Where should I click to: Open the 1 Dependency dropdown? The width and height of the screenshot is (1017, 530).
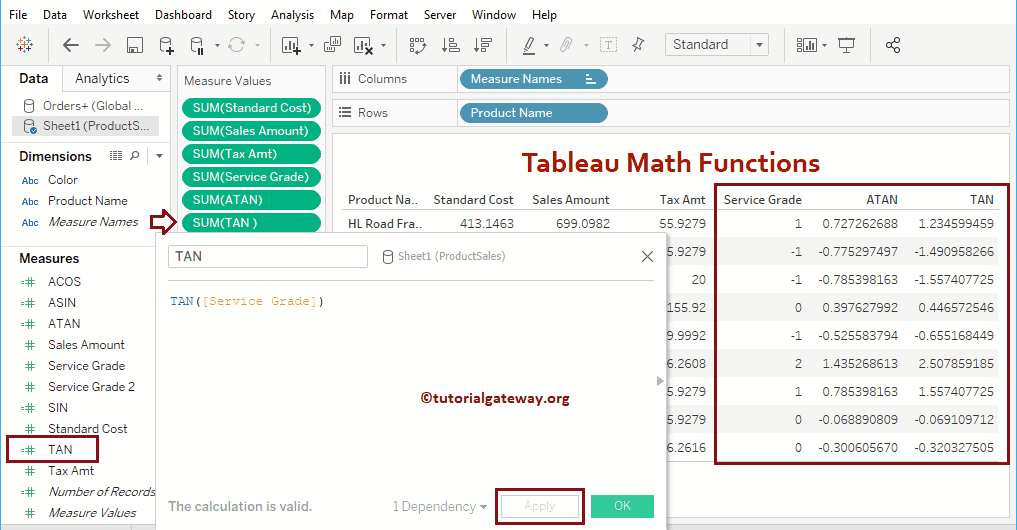[440, 507]
